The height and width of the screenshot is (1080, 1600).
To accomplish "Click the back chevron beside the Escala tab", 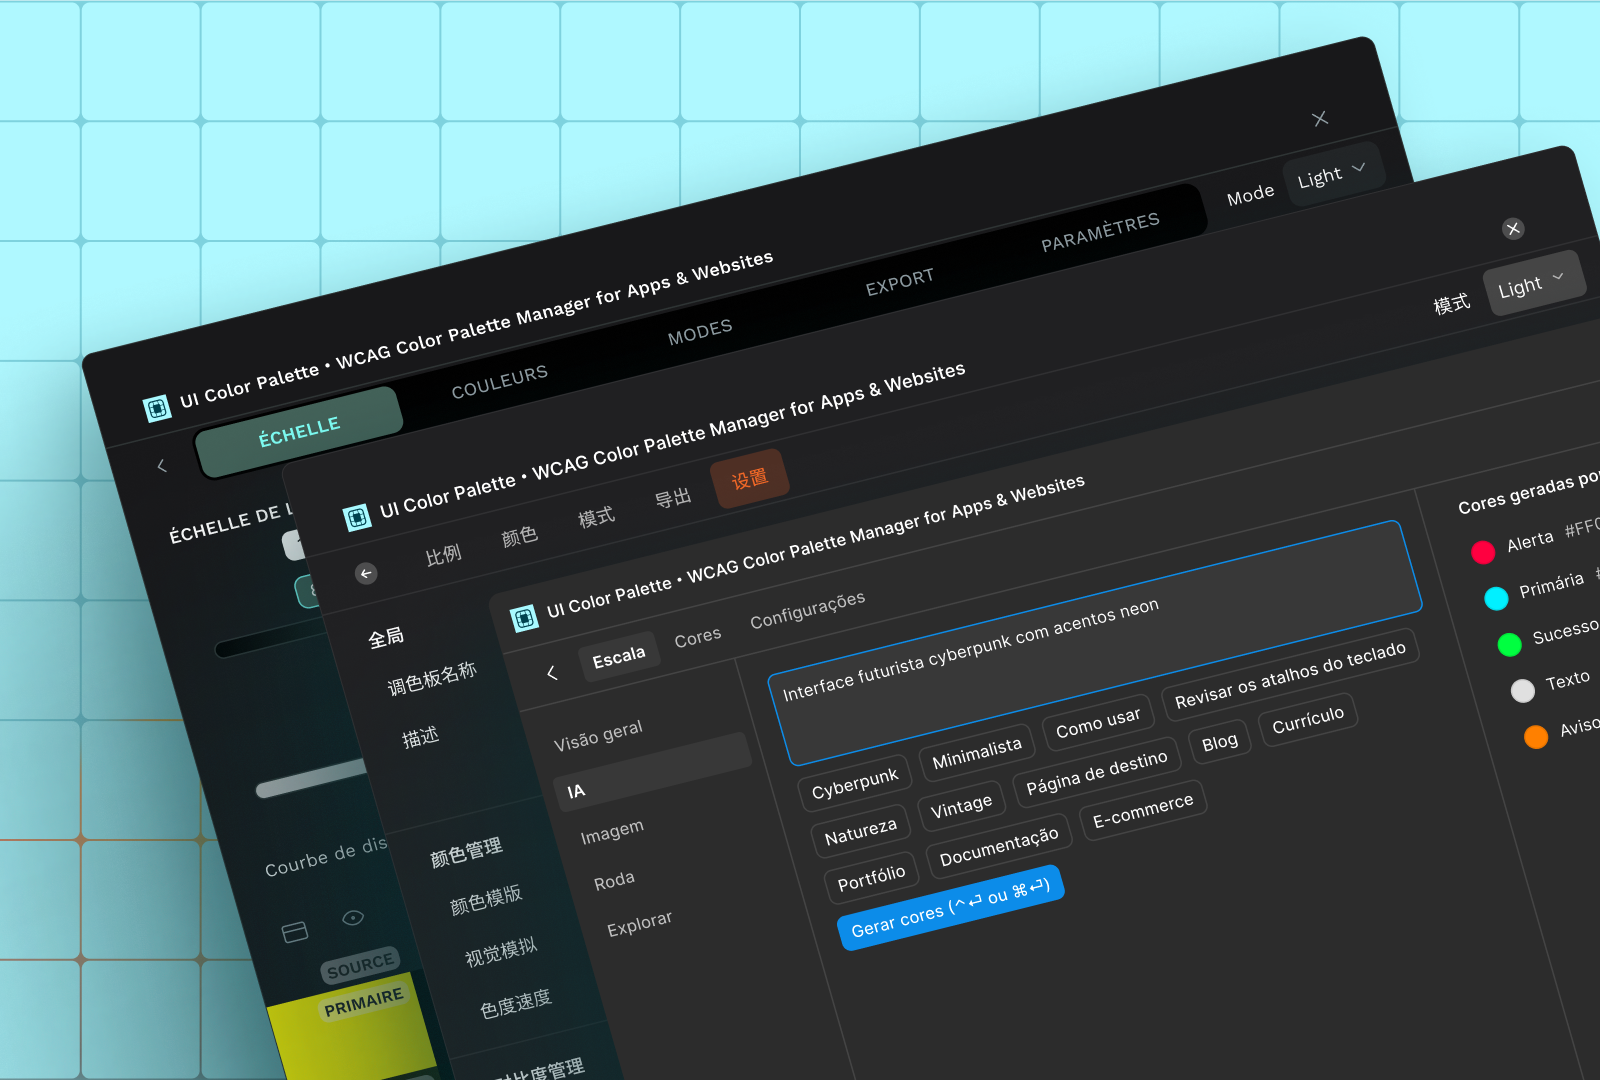I will coord(551,673).
